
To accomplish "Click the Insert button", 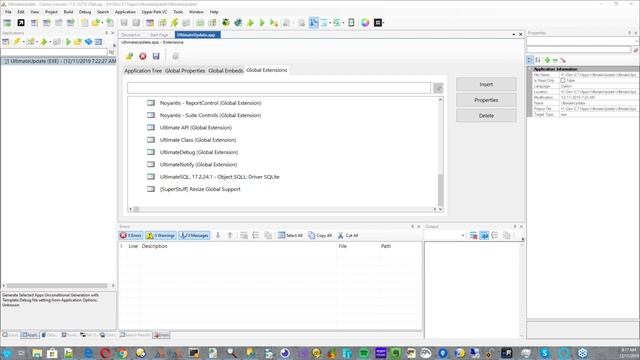I will (486, 84).
